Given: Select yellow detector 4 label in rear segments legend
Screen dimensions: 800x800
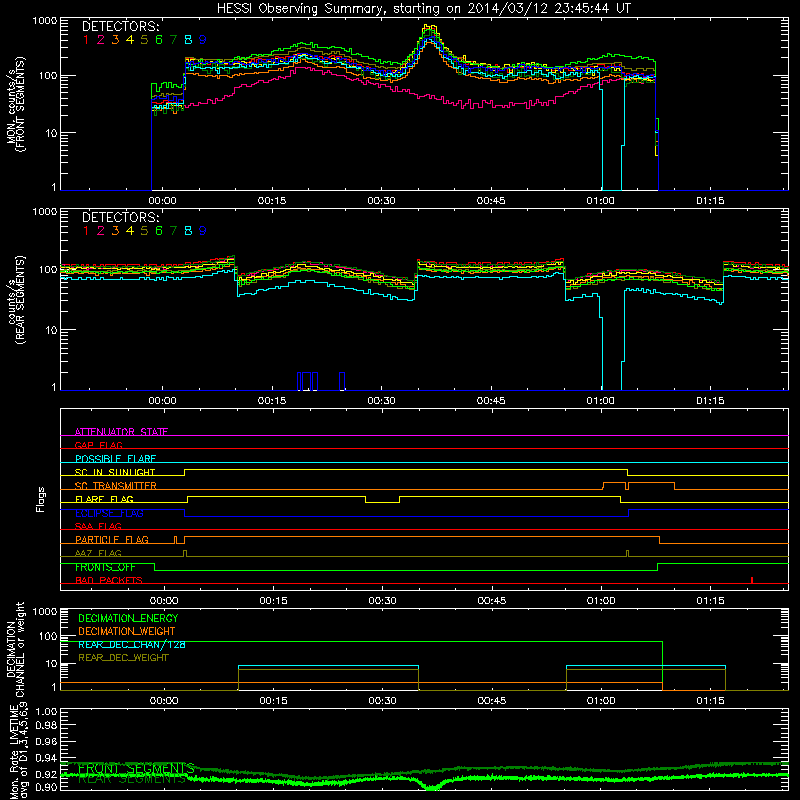Looking at the screenshot, I should coord(130,231).
